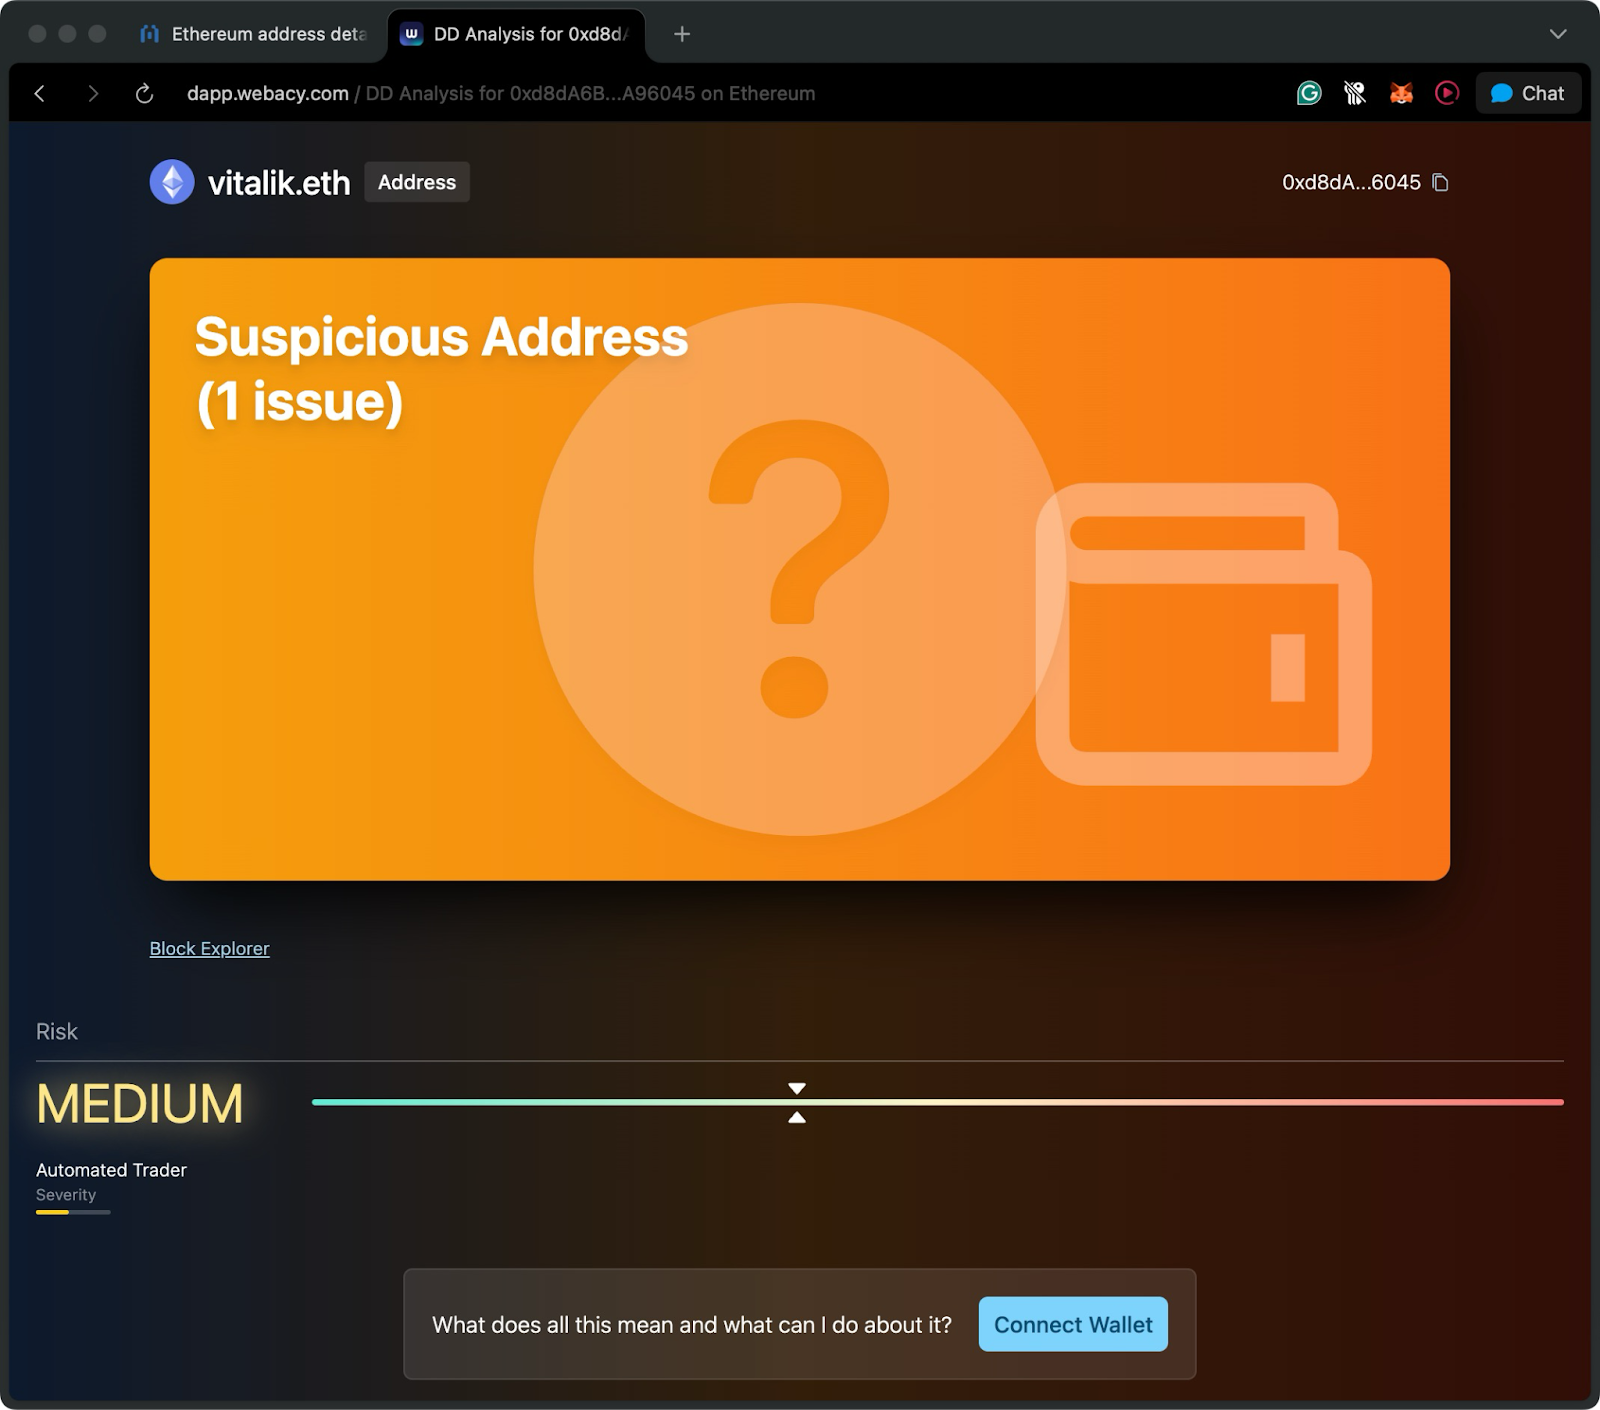Image resolution: width=1600 pixels, height=1410 pixels.
Task: Click the dapp.webacy.com address bar
Action: [268, 93]
